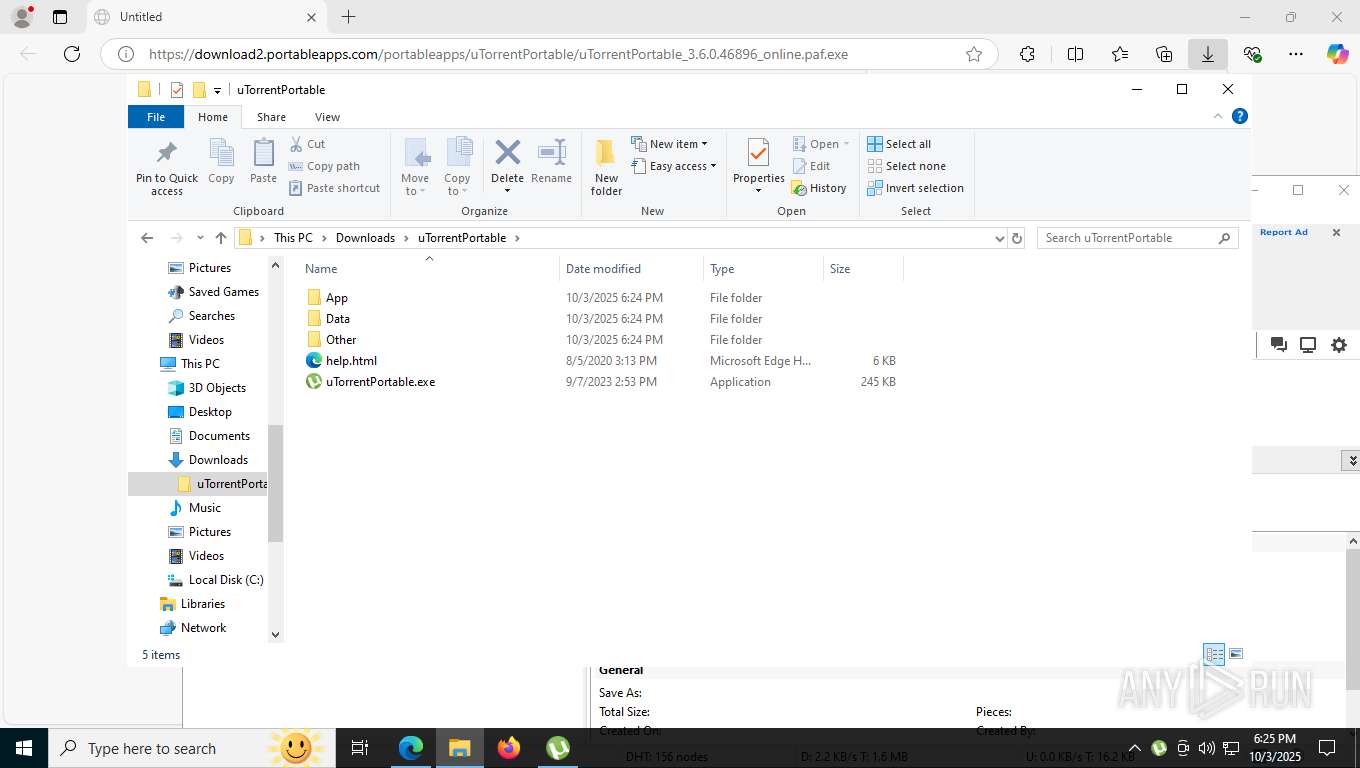The height and width of the screenshot is (768, 1360).
Task: Click the Paste ribbon button
Action: (x=263, y=163)
